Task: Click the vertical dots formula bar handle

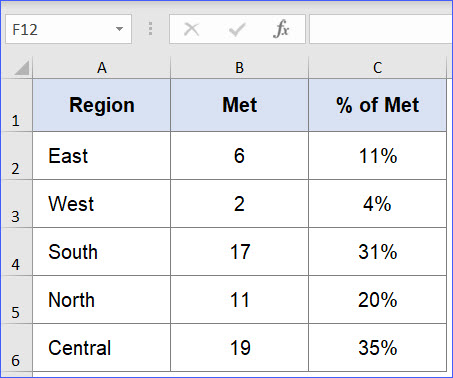Action: (x=150, y=29)
